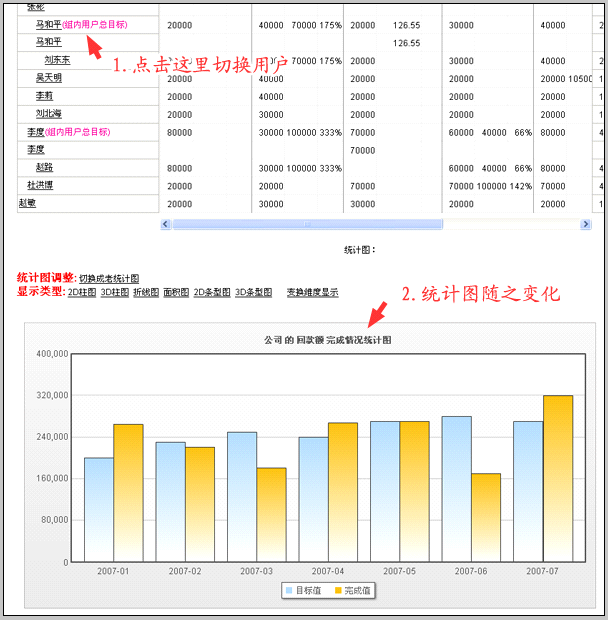608x620 pixels.
Task: Switch chart to 折线图 line type
Action: click(146, 292)
